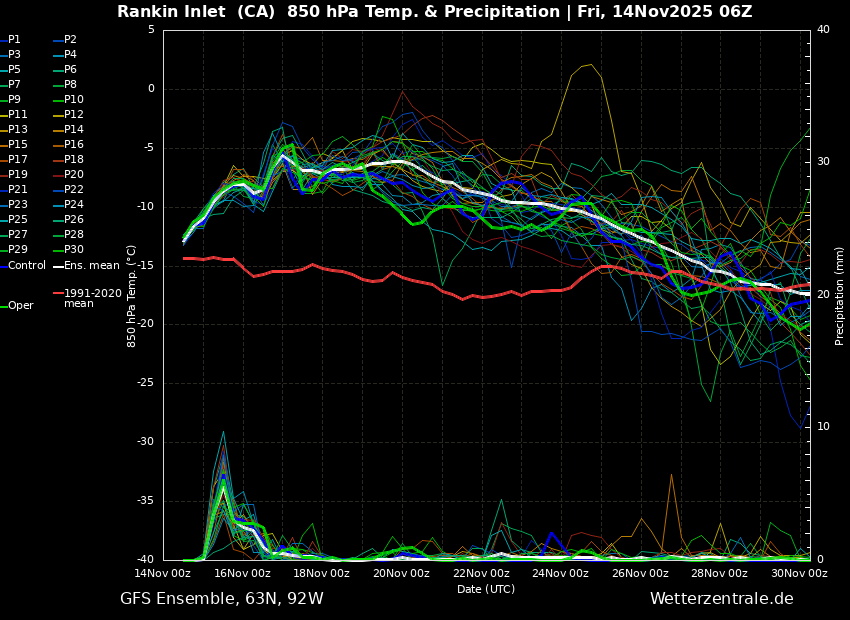Select the P10 legend entry
850x620 pixels.
[73, 100]
